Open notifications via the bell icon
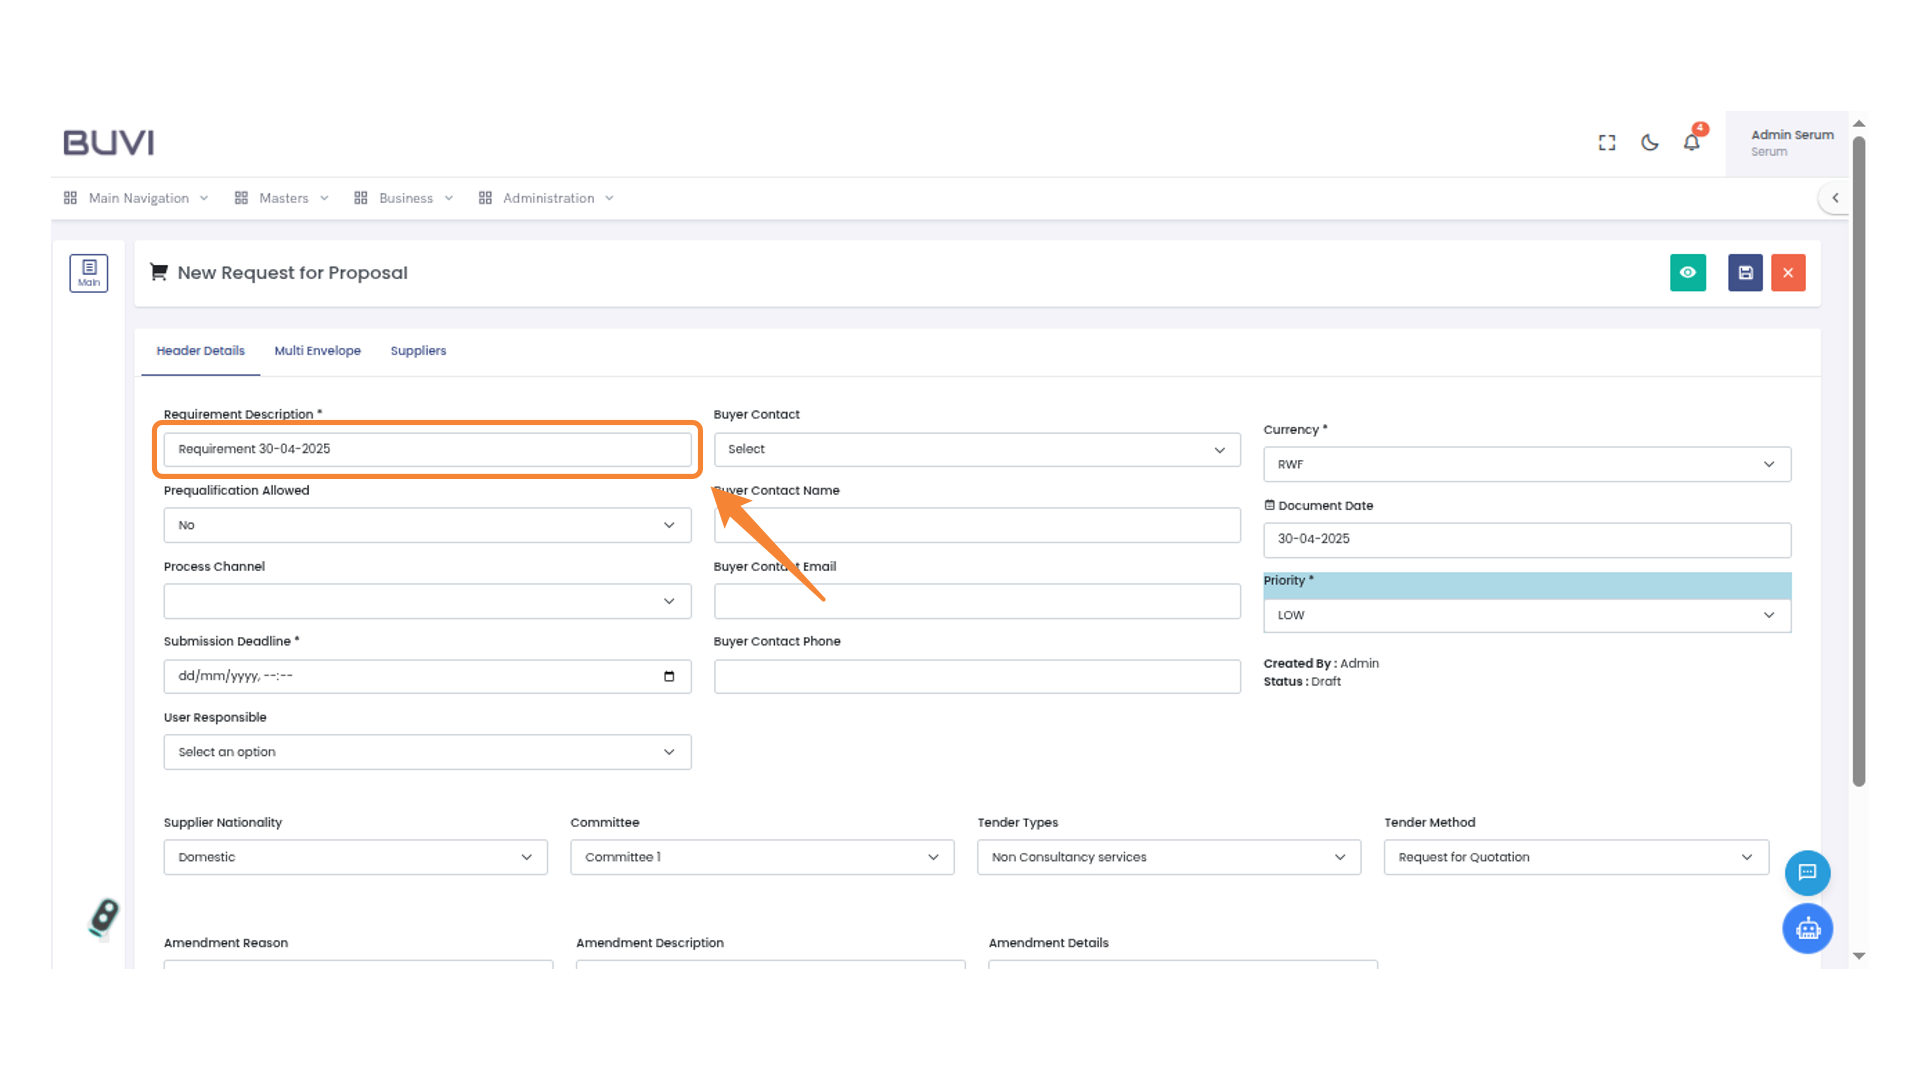Screen dimensions: 1920x1080 point(1691,143)
